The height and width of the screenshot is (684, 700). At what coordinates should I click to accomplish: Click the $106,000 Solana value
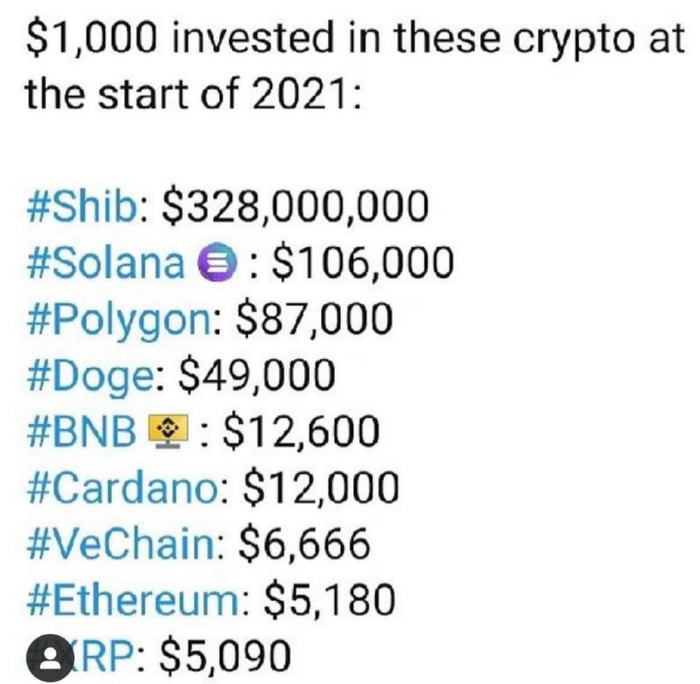tap(363, 263)
